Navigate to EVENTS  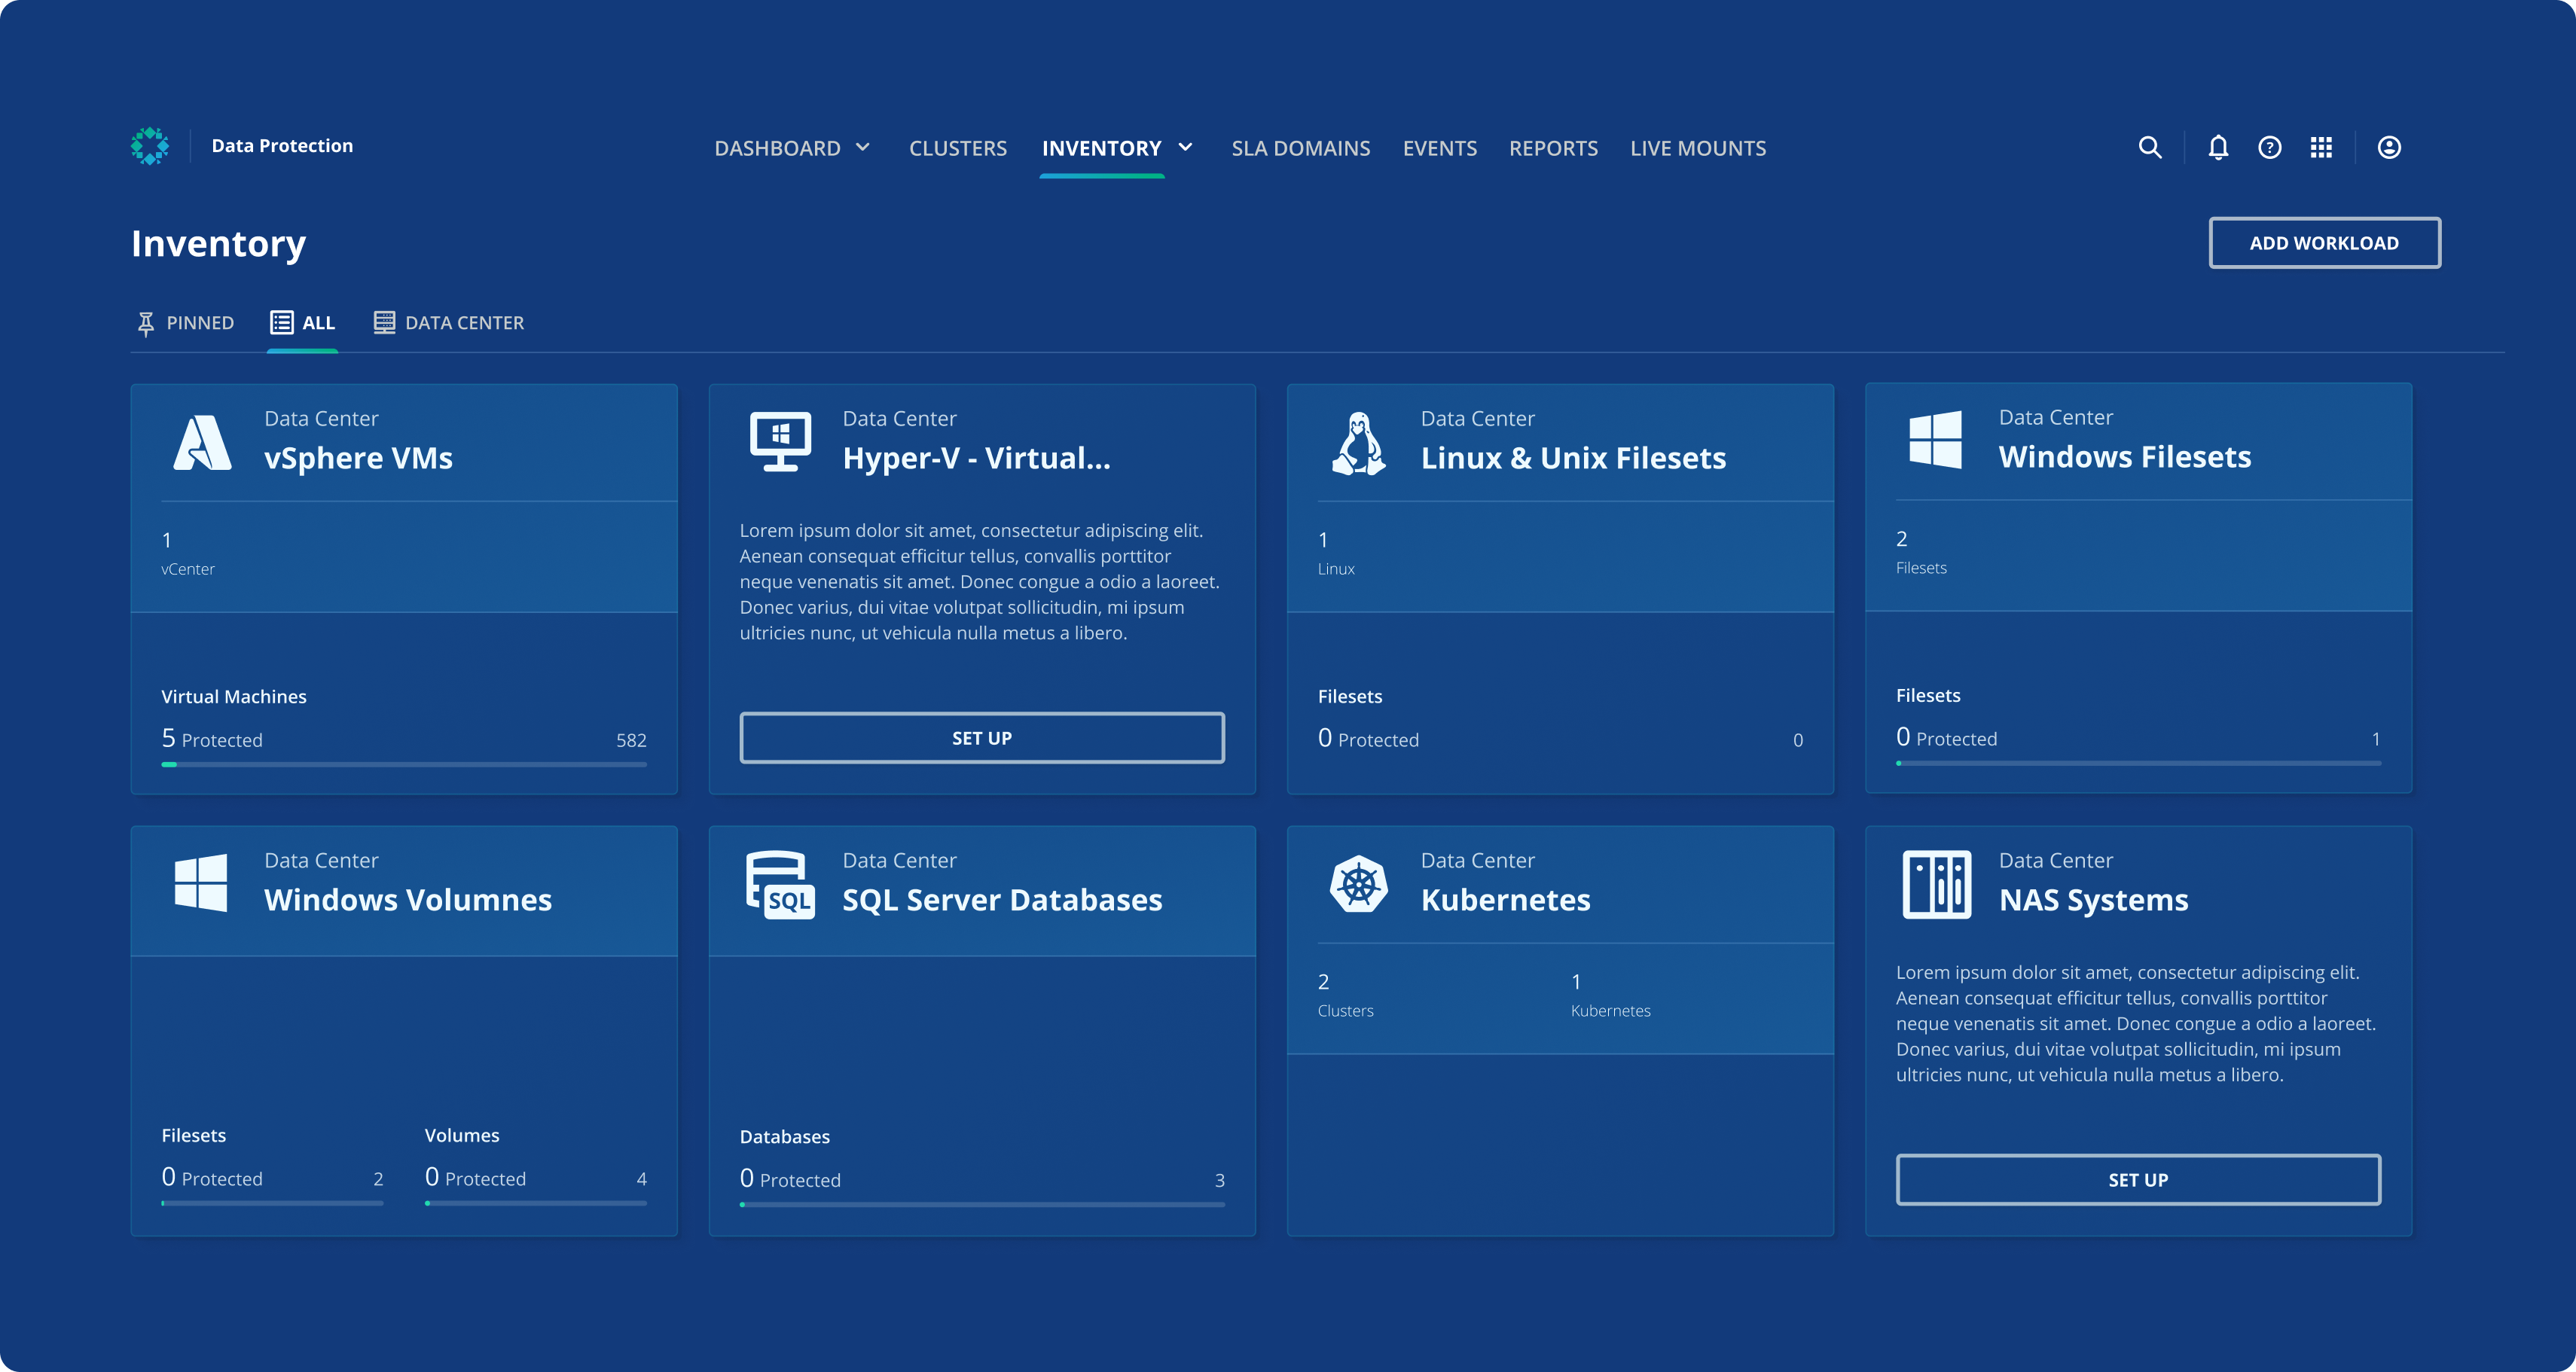[1439, 148]
